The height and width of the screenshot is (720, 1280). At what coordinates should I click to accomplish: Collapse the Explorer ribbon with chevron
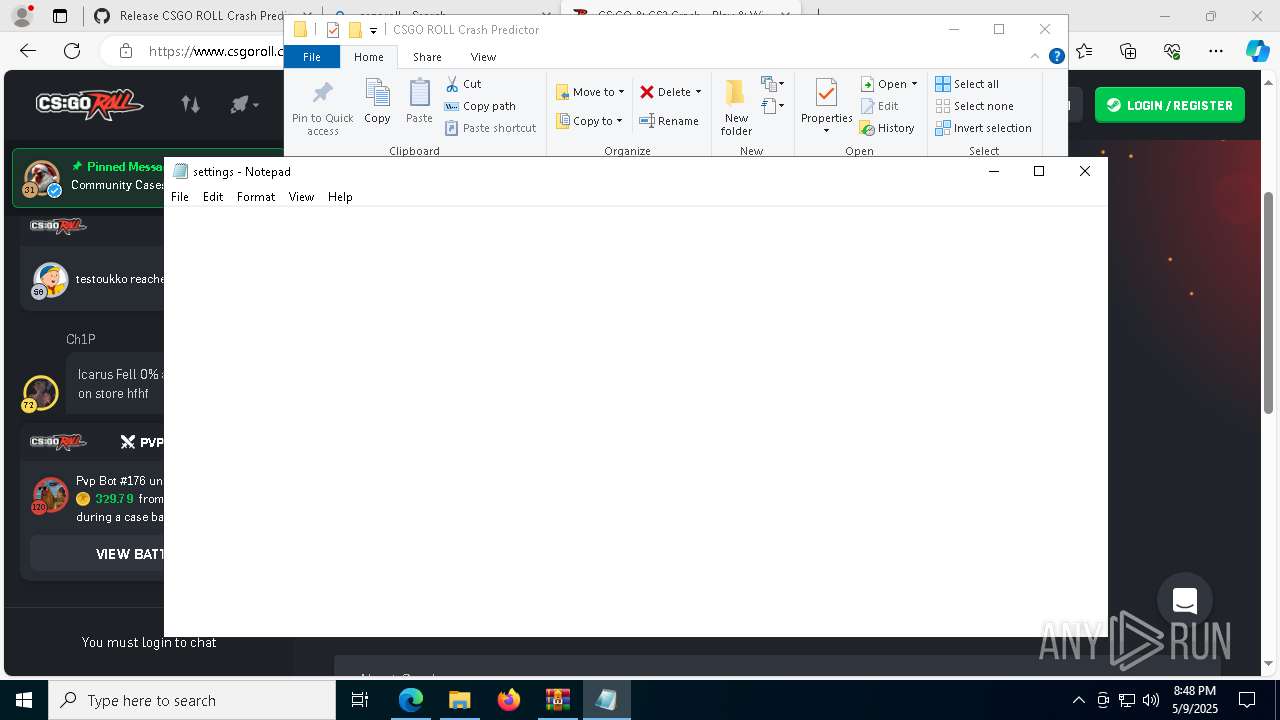(x=1036, y=57)
